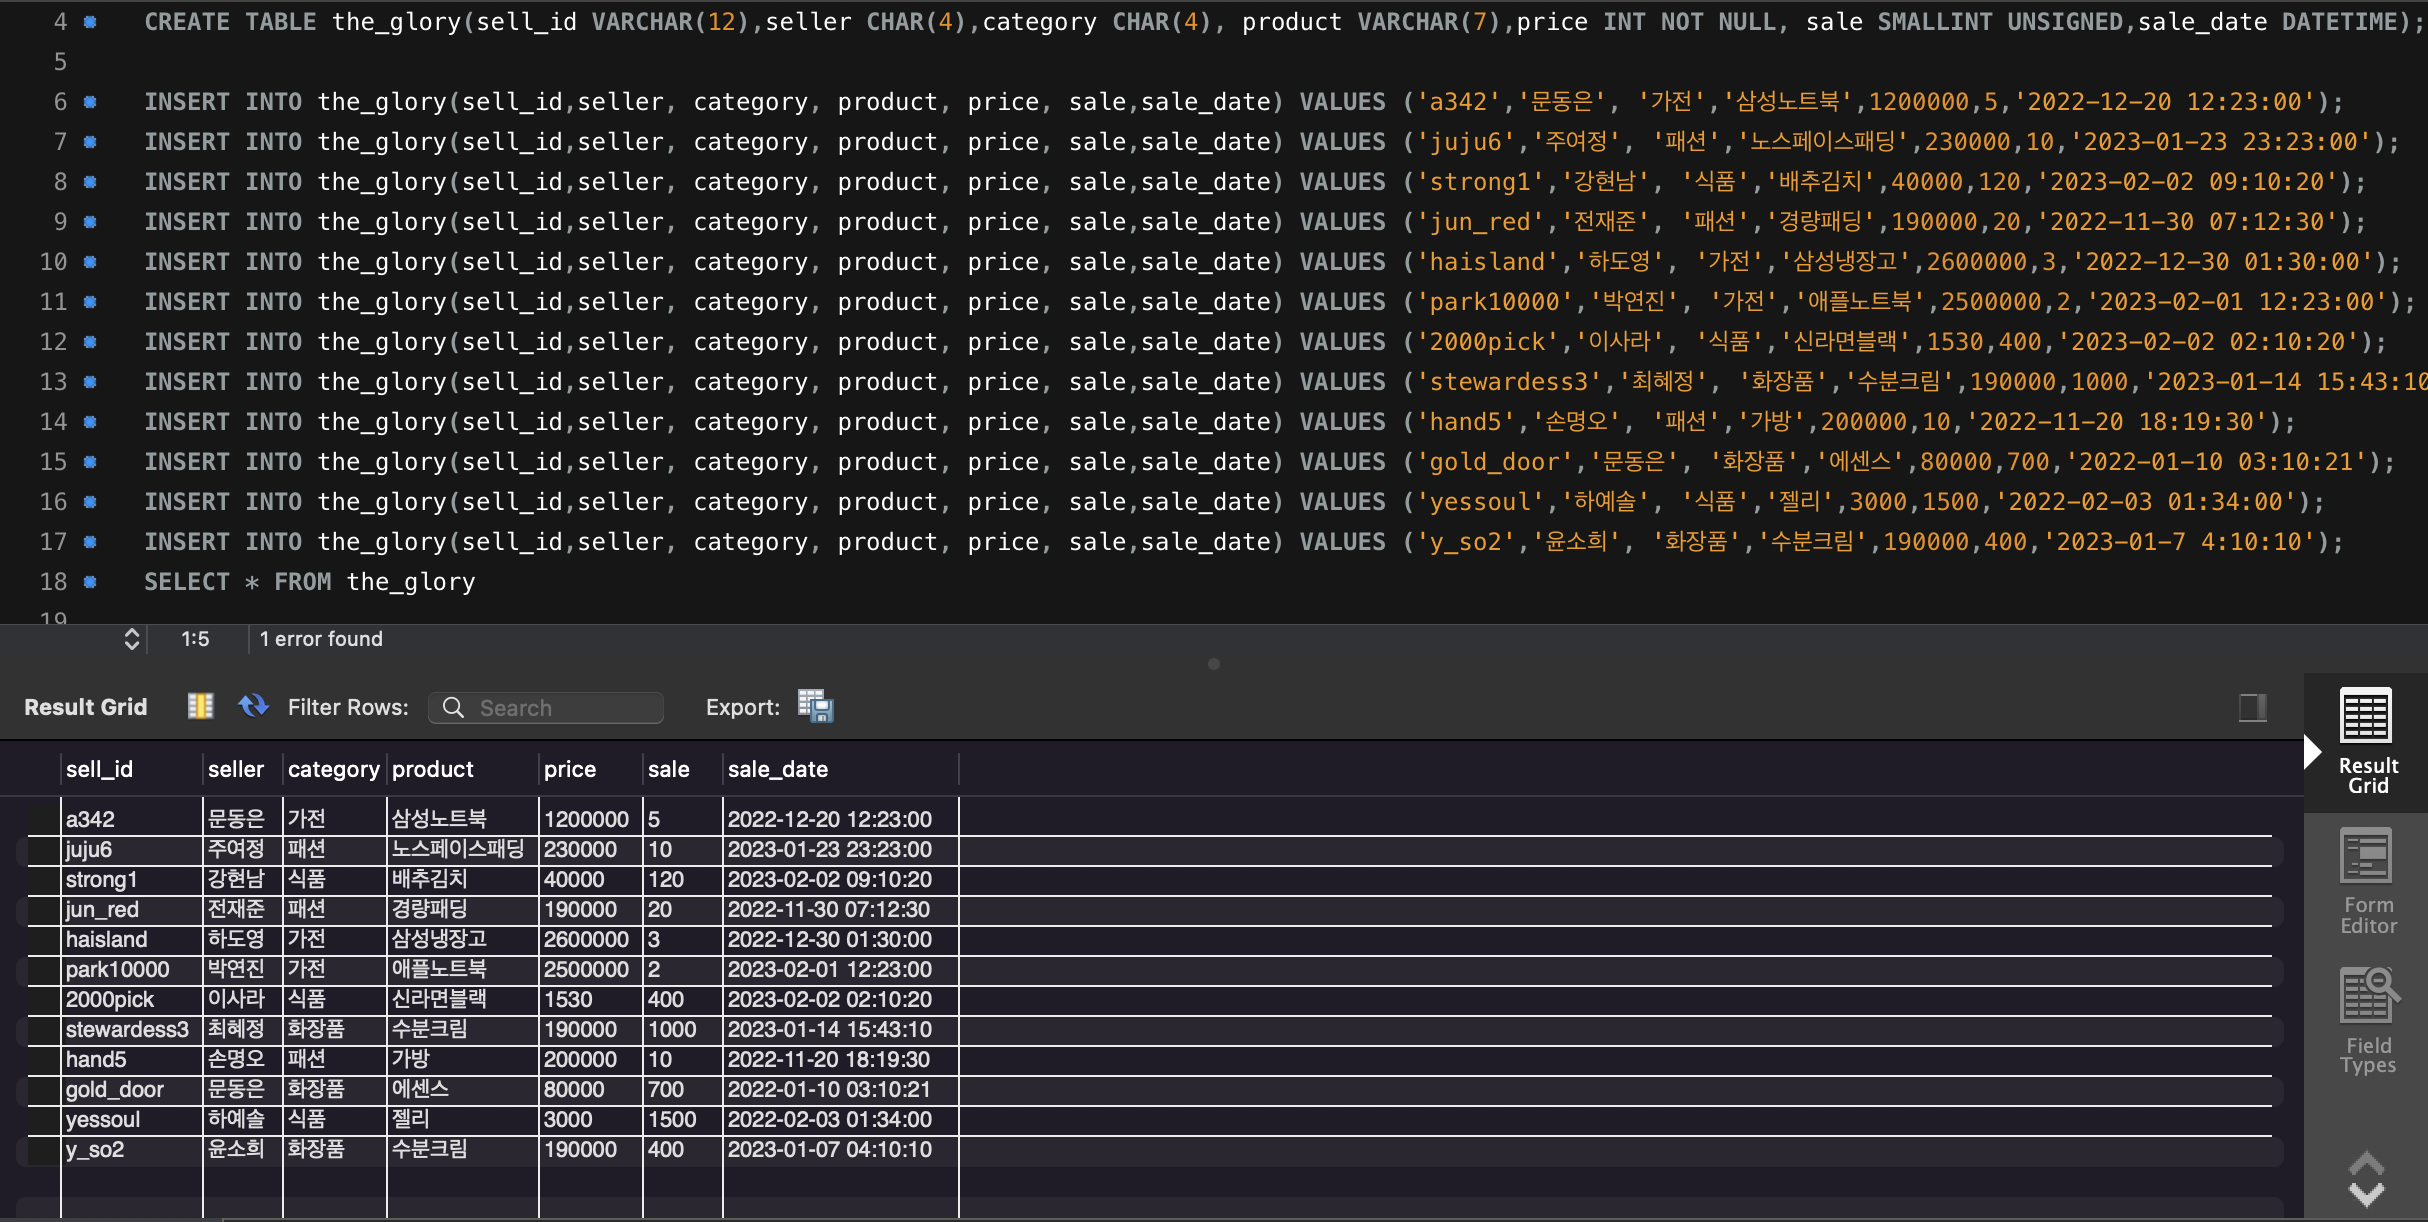Select the cell 'gold_door' in results
The height and width of the screenshot is (1222, 2428).
[x=131, y=1089]
